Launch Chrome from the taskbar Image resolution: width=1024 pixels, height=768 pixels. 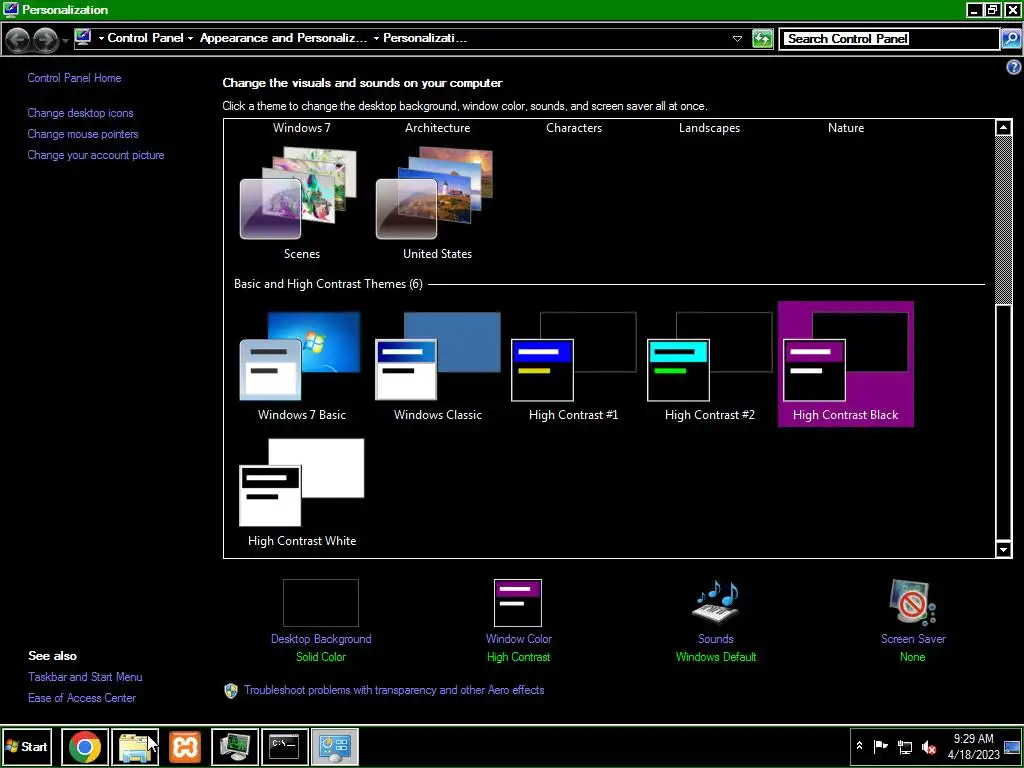click(85, 746)
